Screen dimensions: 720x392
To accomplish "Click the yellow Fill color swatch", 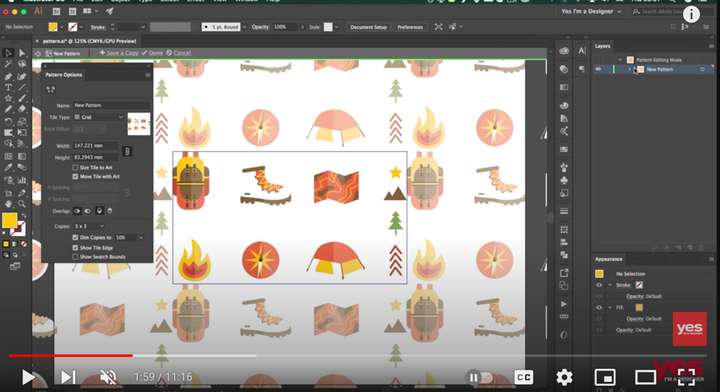I will [x=9, y=220].
